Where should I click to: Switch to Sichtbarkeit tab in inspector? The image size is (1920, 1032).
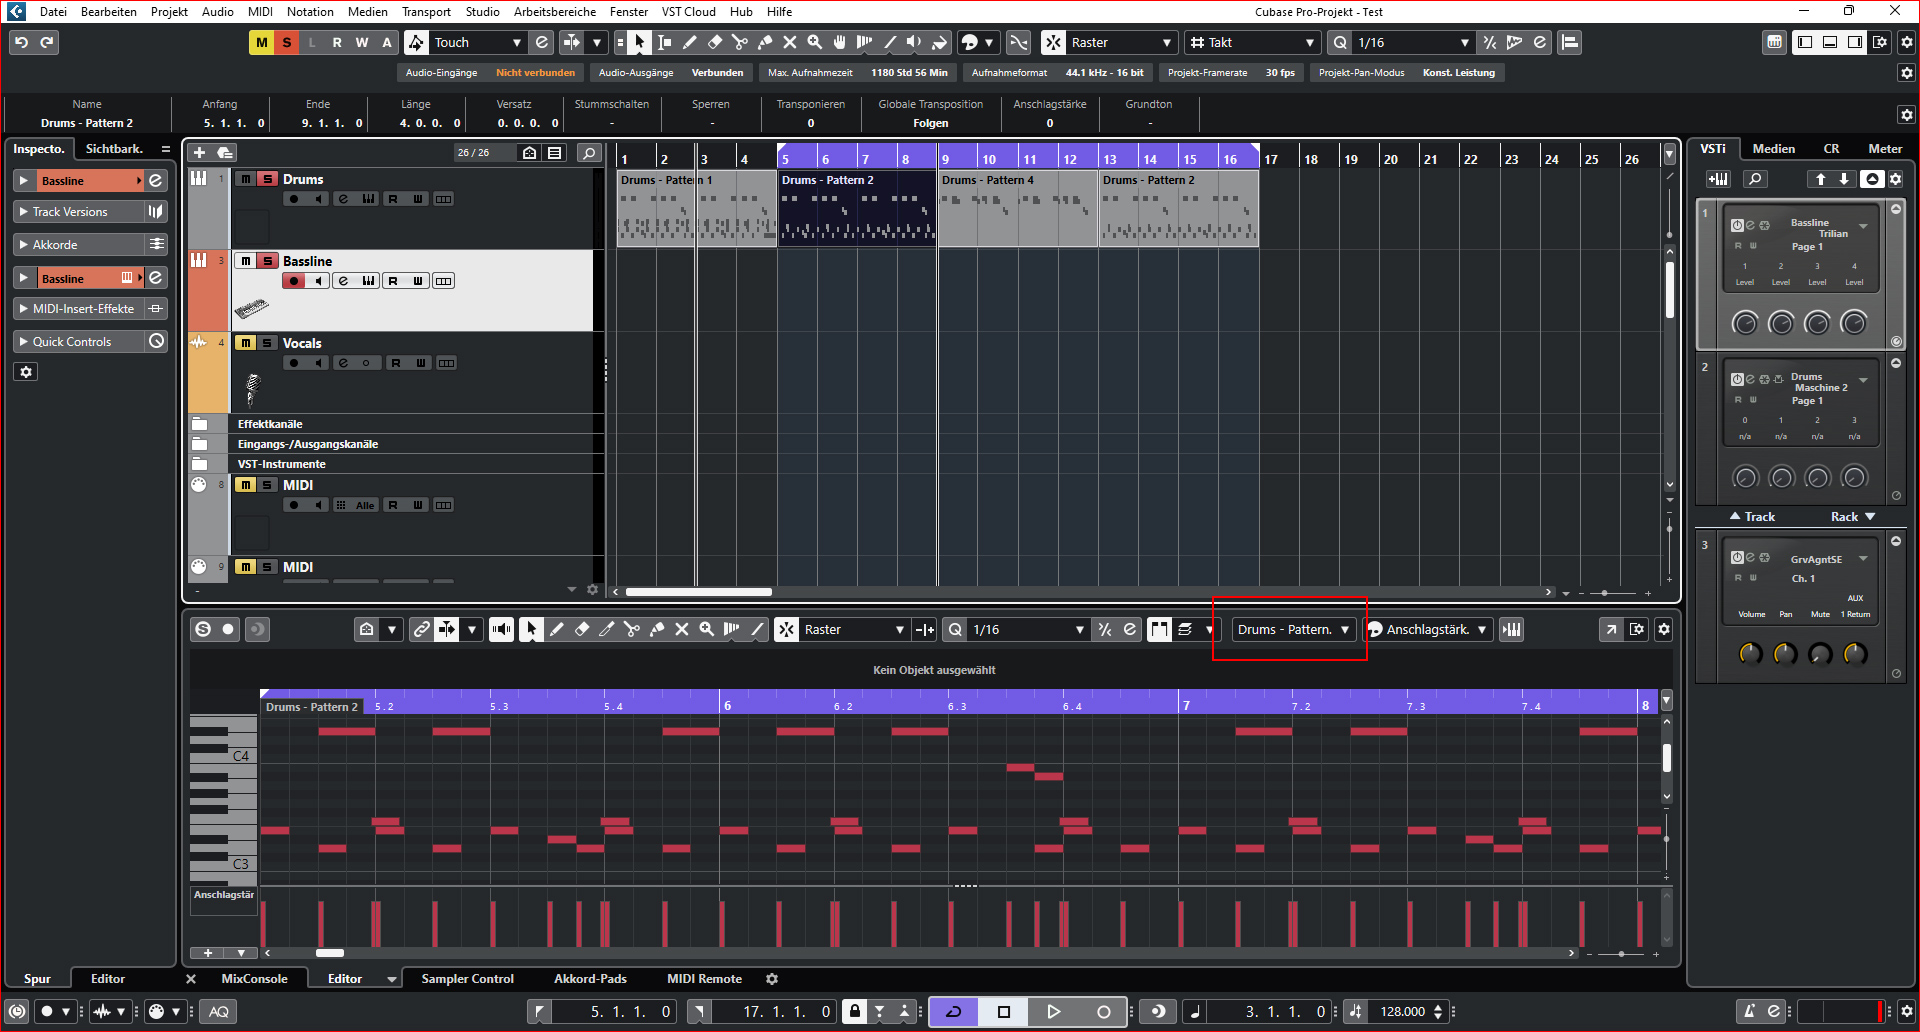tap(114, 148)
